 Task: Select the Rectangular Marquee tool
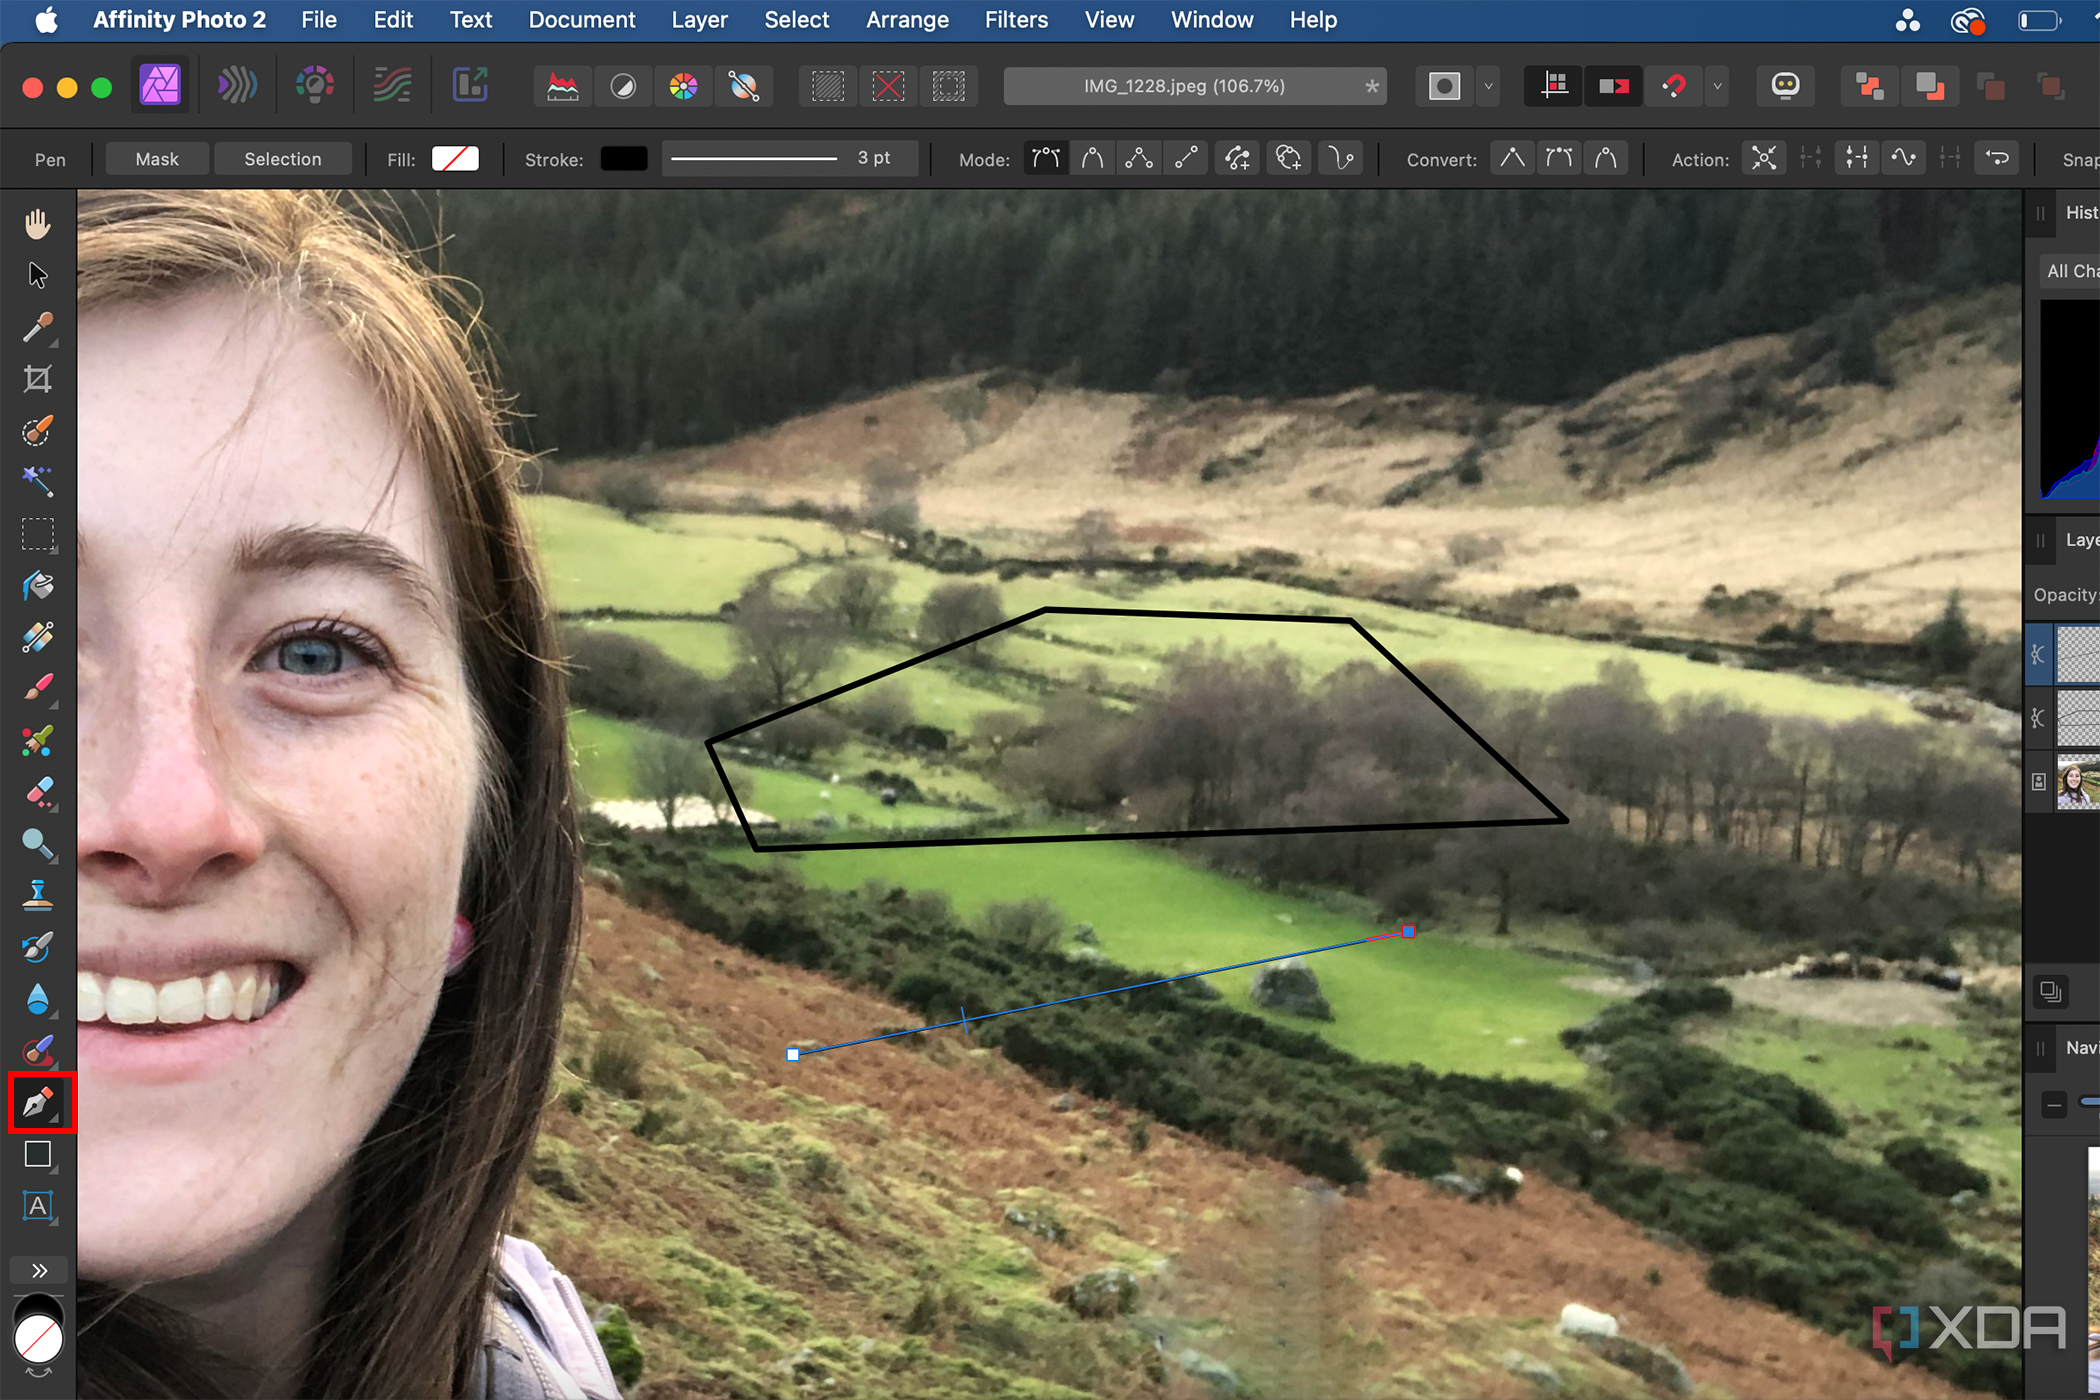click(37, 535)
